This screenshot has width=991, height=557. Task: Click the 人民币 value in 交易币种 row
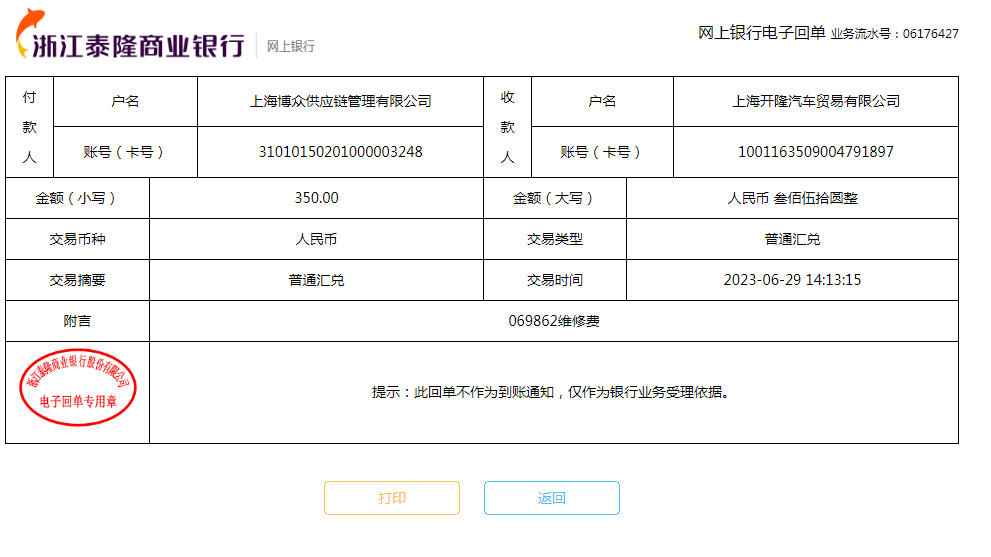click(316, 239)
